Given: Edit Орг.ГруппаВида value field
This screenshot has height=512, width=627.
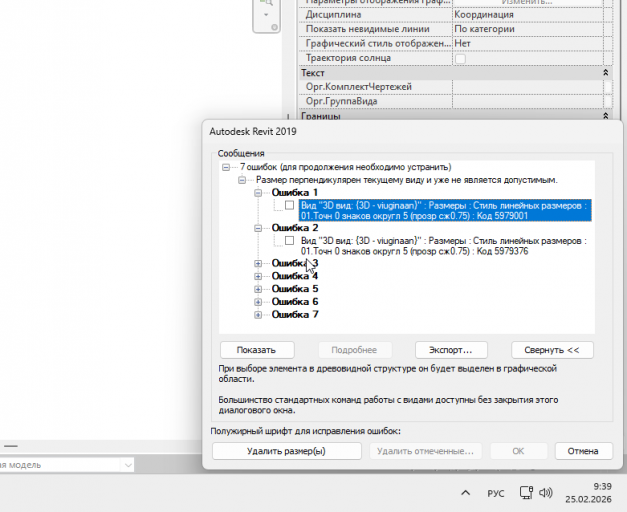Looking at the screenshot, I should click(x=527, y=101).
